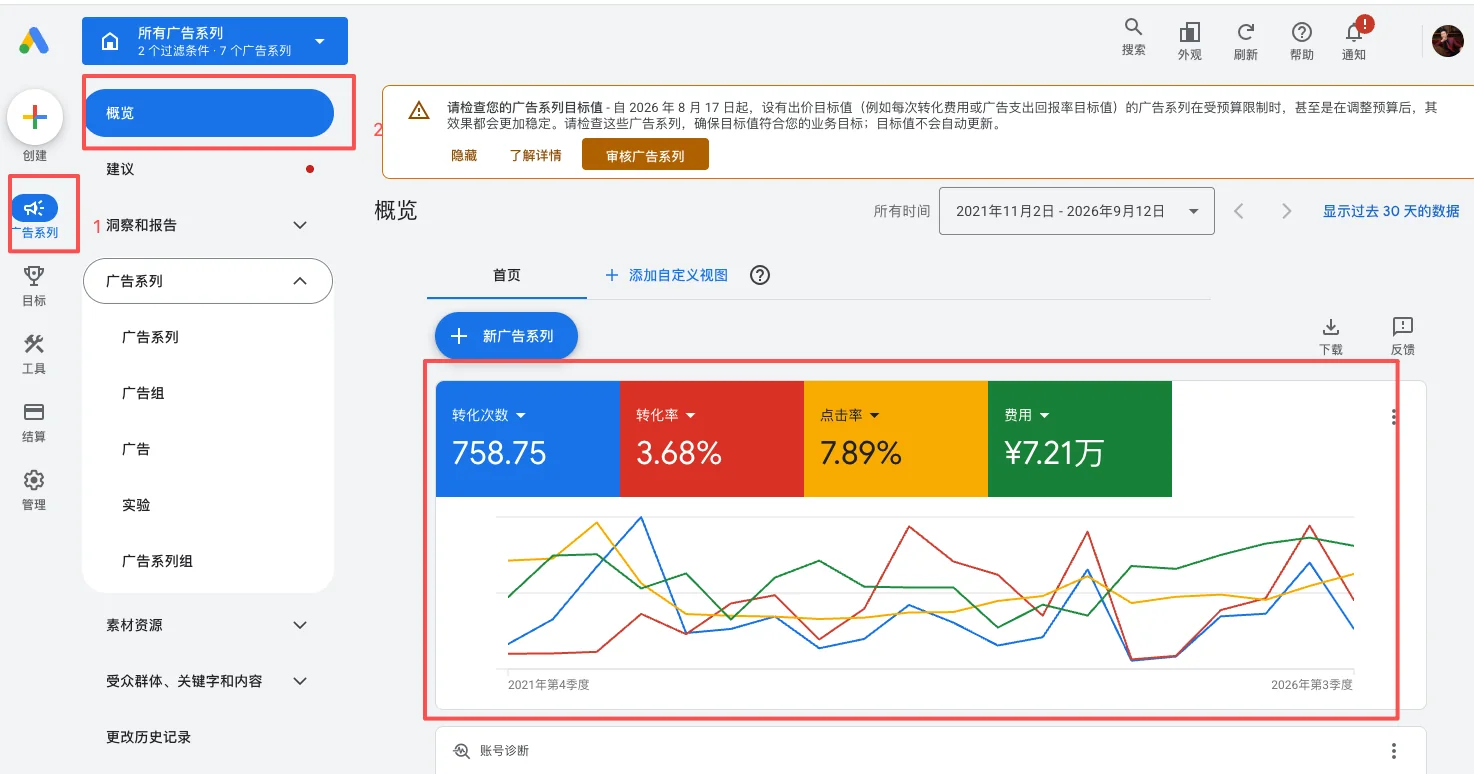Image resolution: width=1474 pixels, height=774 pixels.
Task: Select 广告系列 megaphone icon in sidebar
Action: [x=35, y=207]
